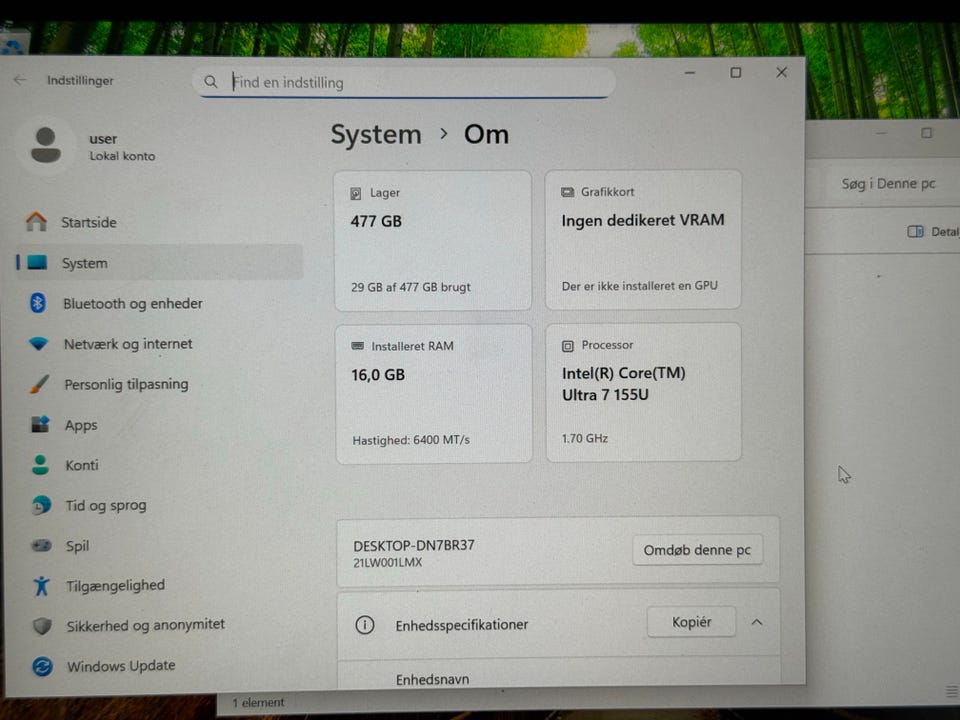
Task: Click device name DESKTOP-DN7BR37
Action: (414, 546)
